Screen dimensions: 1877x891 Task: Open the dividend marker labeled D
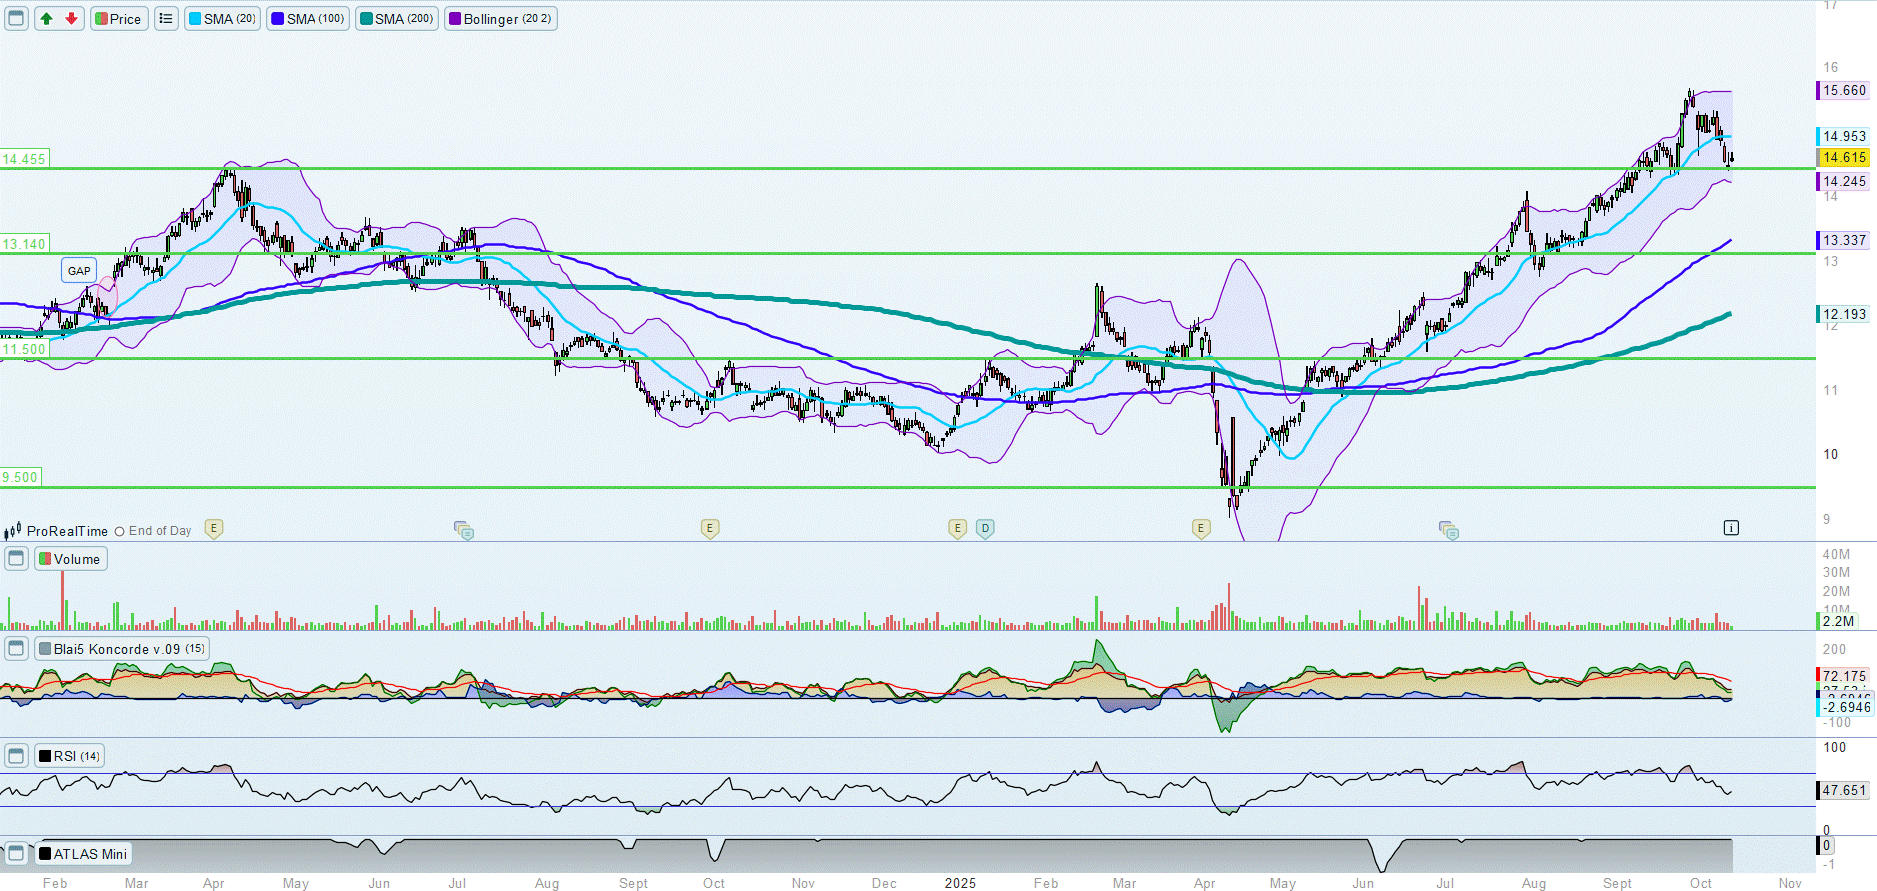tap(985, 528)
